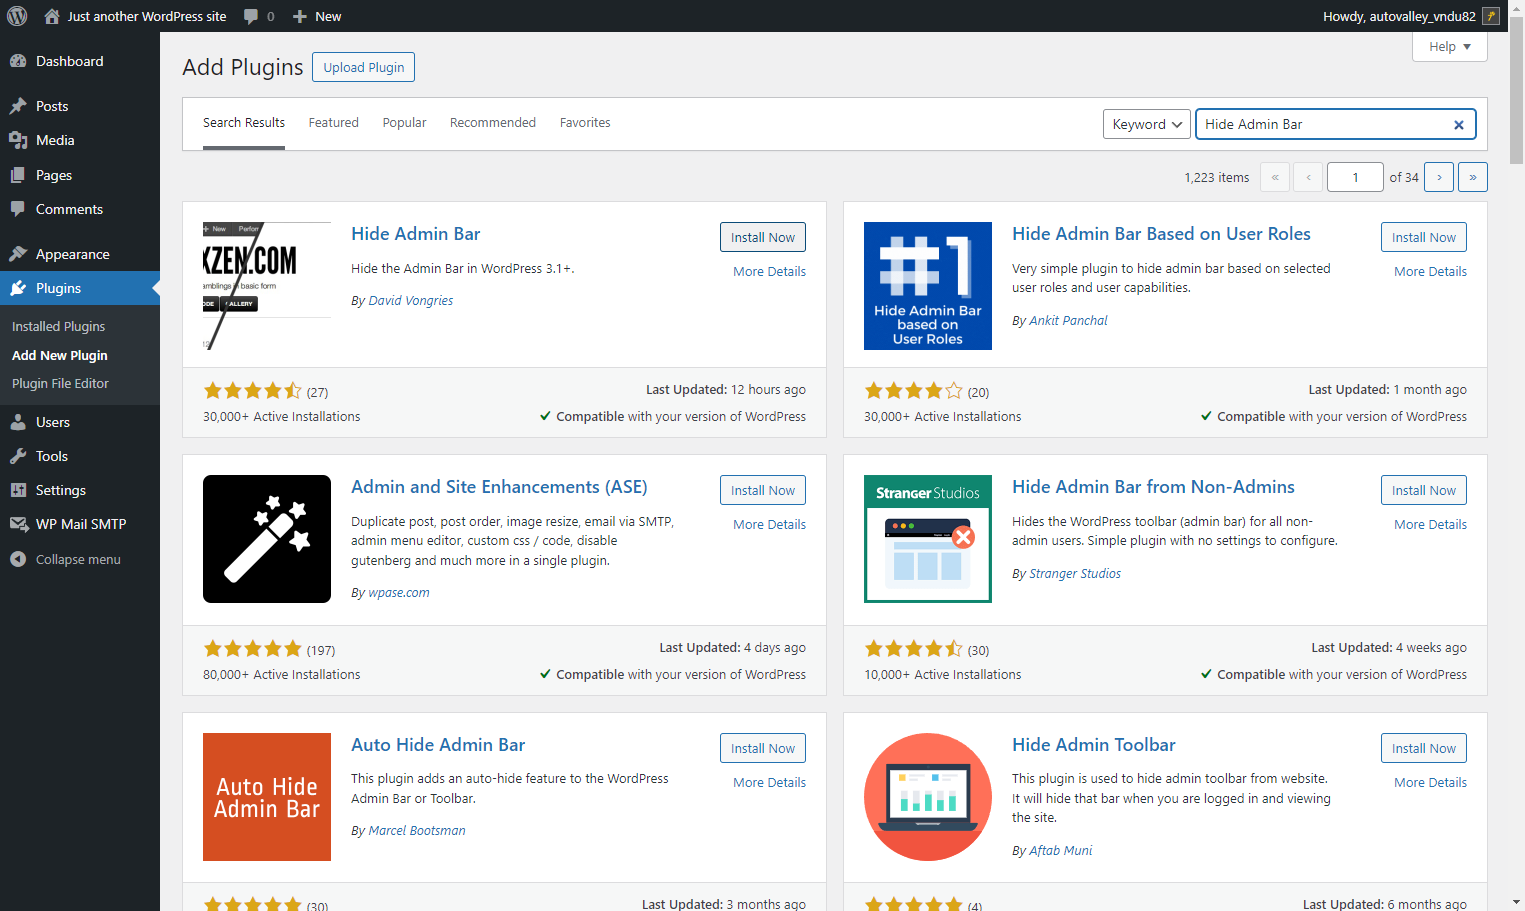Switch to the Favorites tab
Screen dimensions: 1525x911
(585, 123)
